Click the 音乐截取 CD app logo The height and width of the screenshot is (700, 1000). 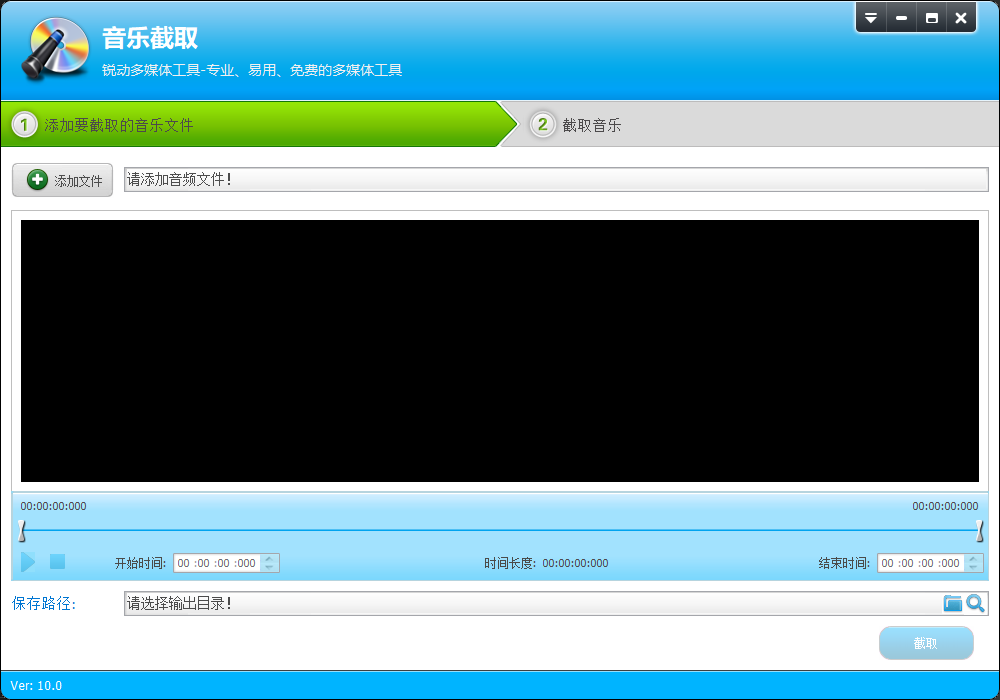(55, 48)
